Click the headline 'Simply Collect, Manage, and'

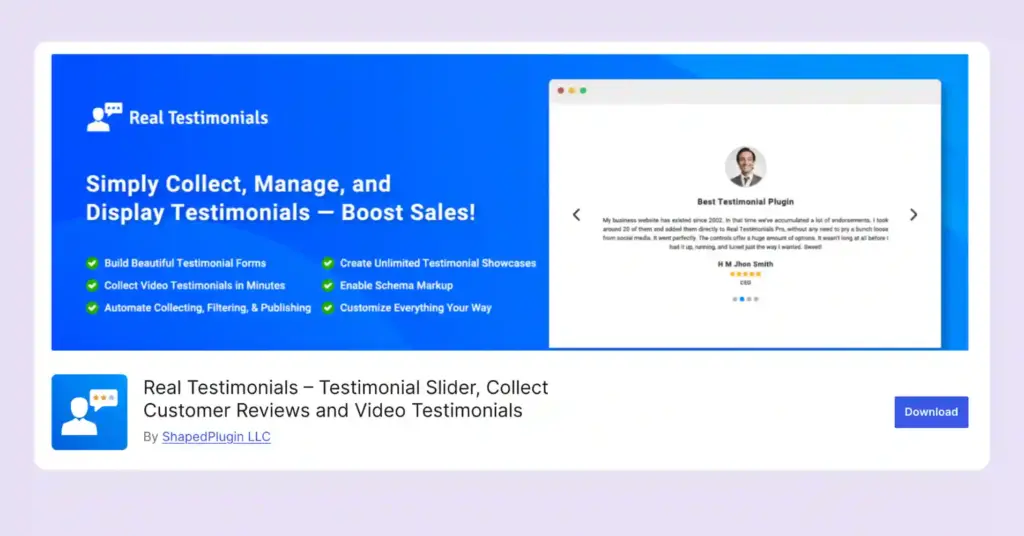[238, 183]
